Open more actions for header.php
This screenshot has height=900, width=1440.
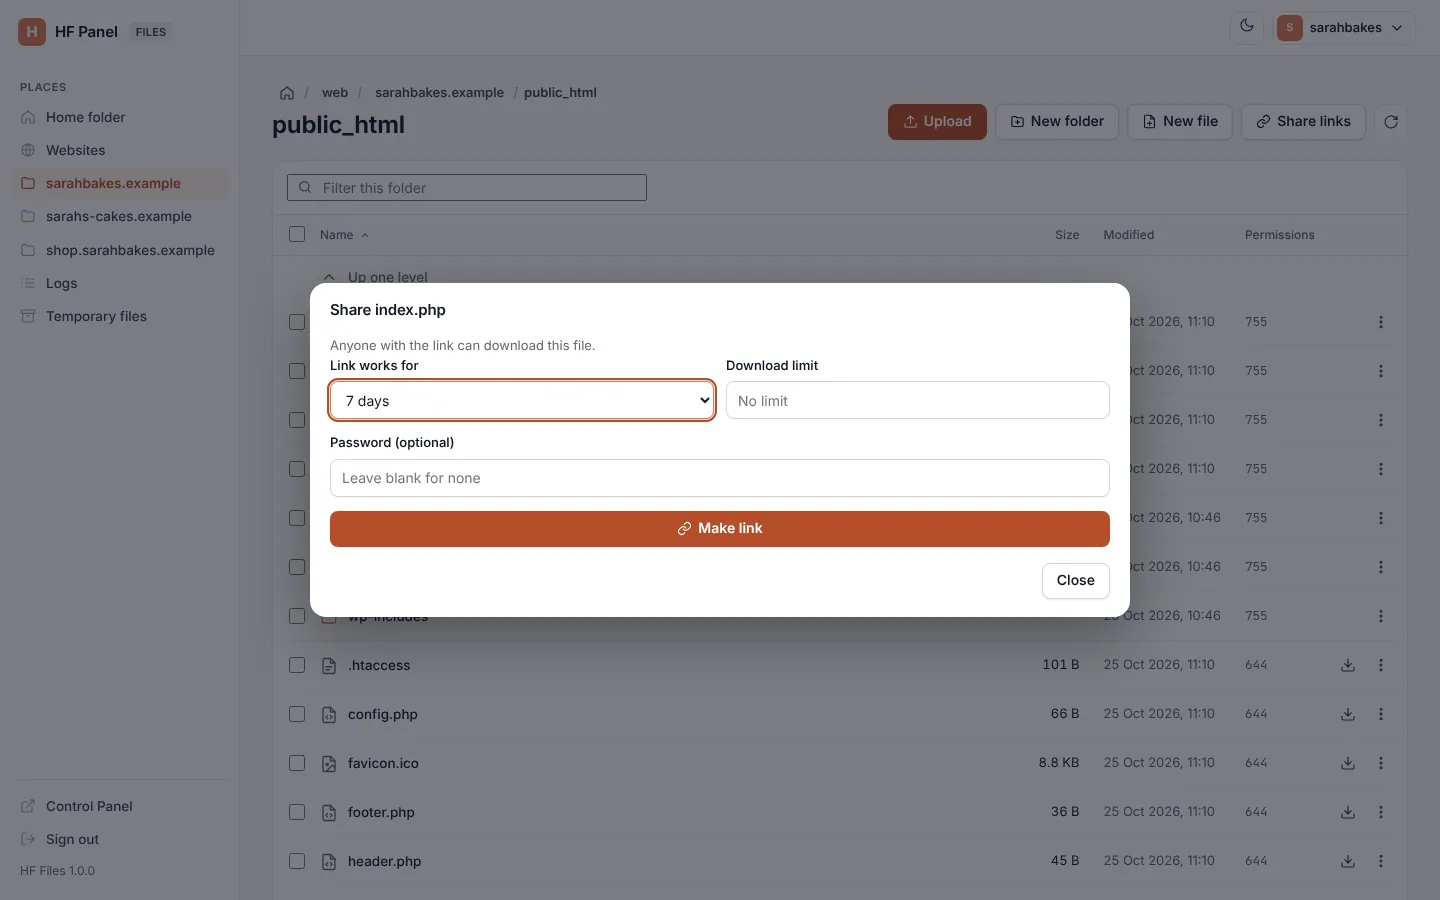click(1381, 861)
